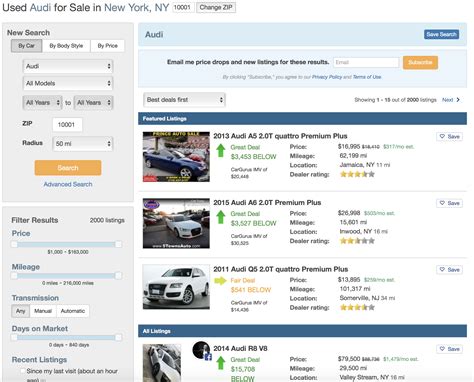Check 'Since my last visit' checkbox
Image resolution: width=474 pixels, height=382 pixels.
click(x=22, y=371)
